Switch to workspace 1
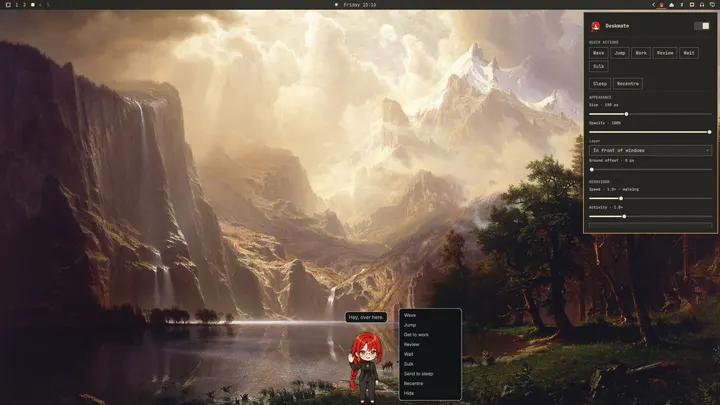 (x=17, y=5)
